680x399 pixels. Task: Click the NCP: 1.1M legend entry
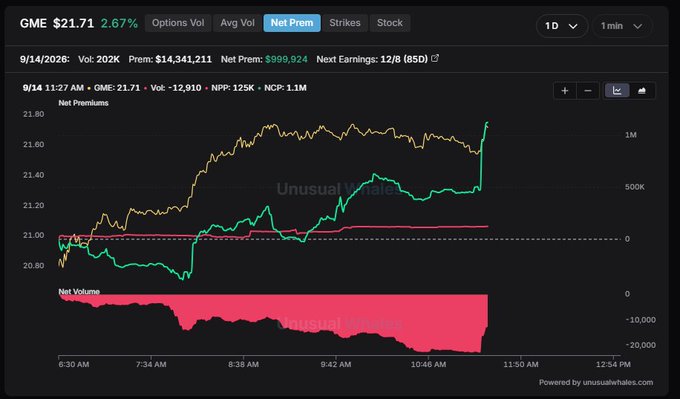[285, 88]
